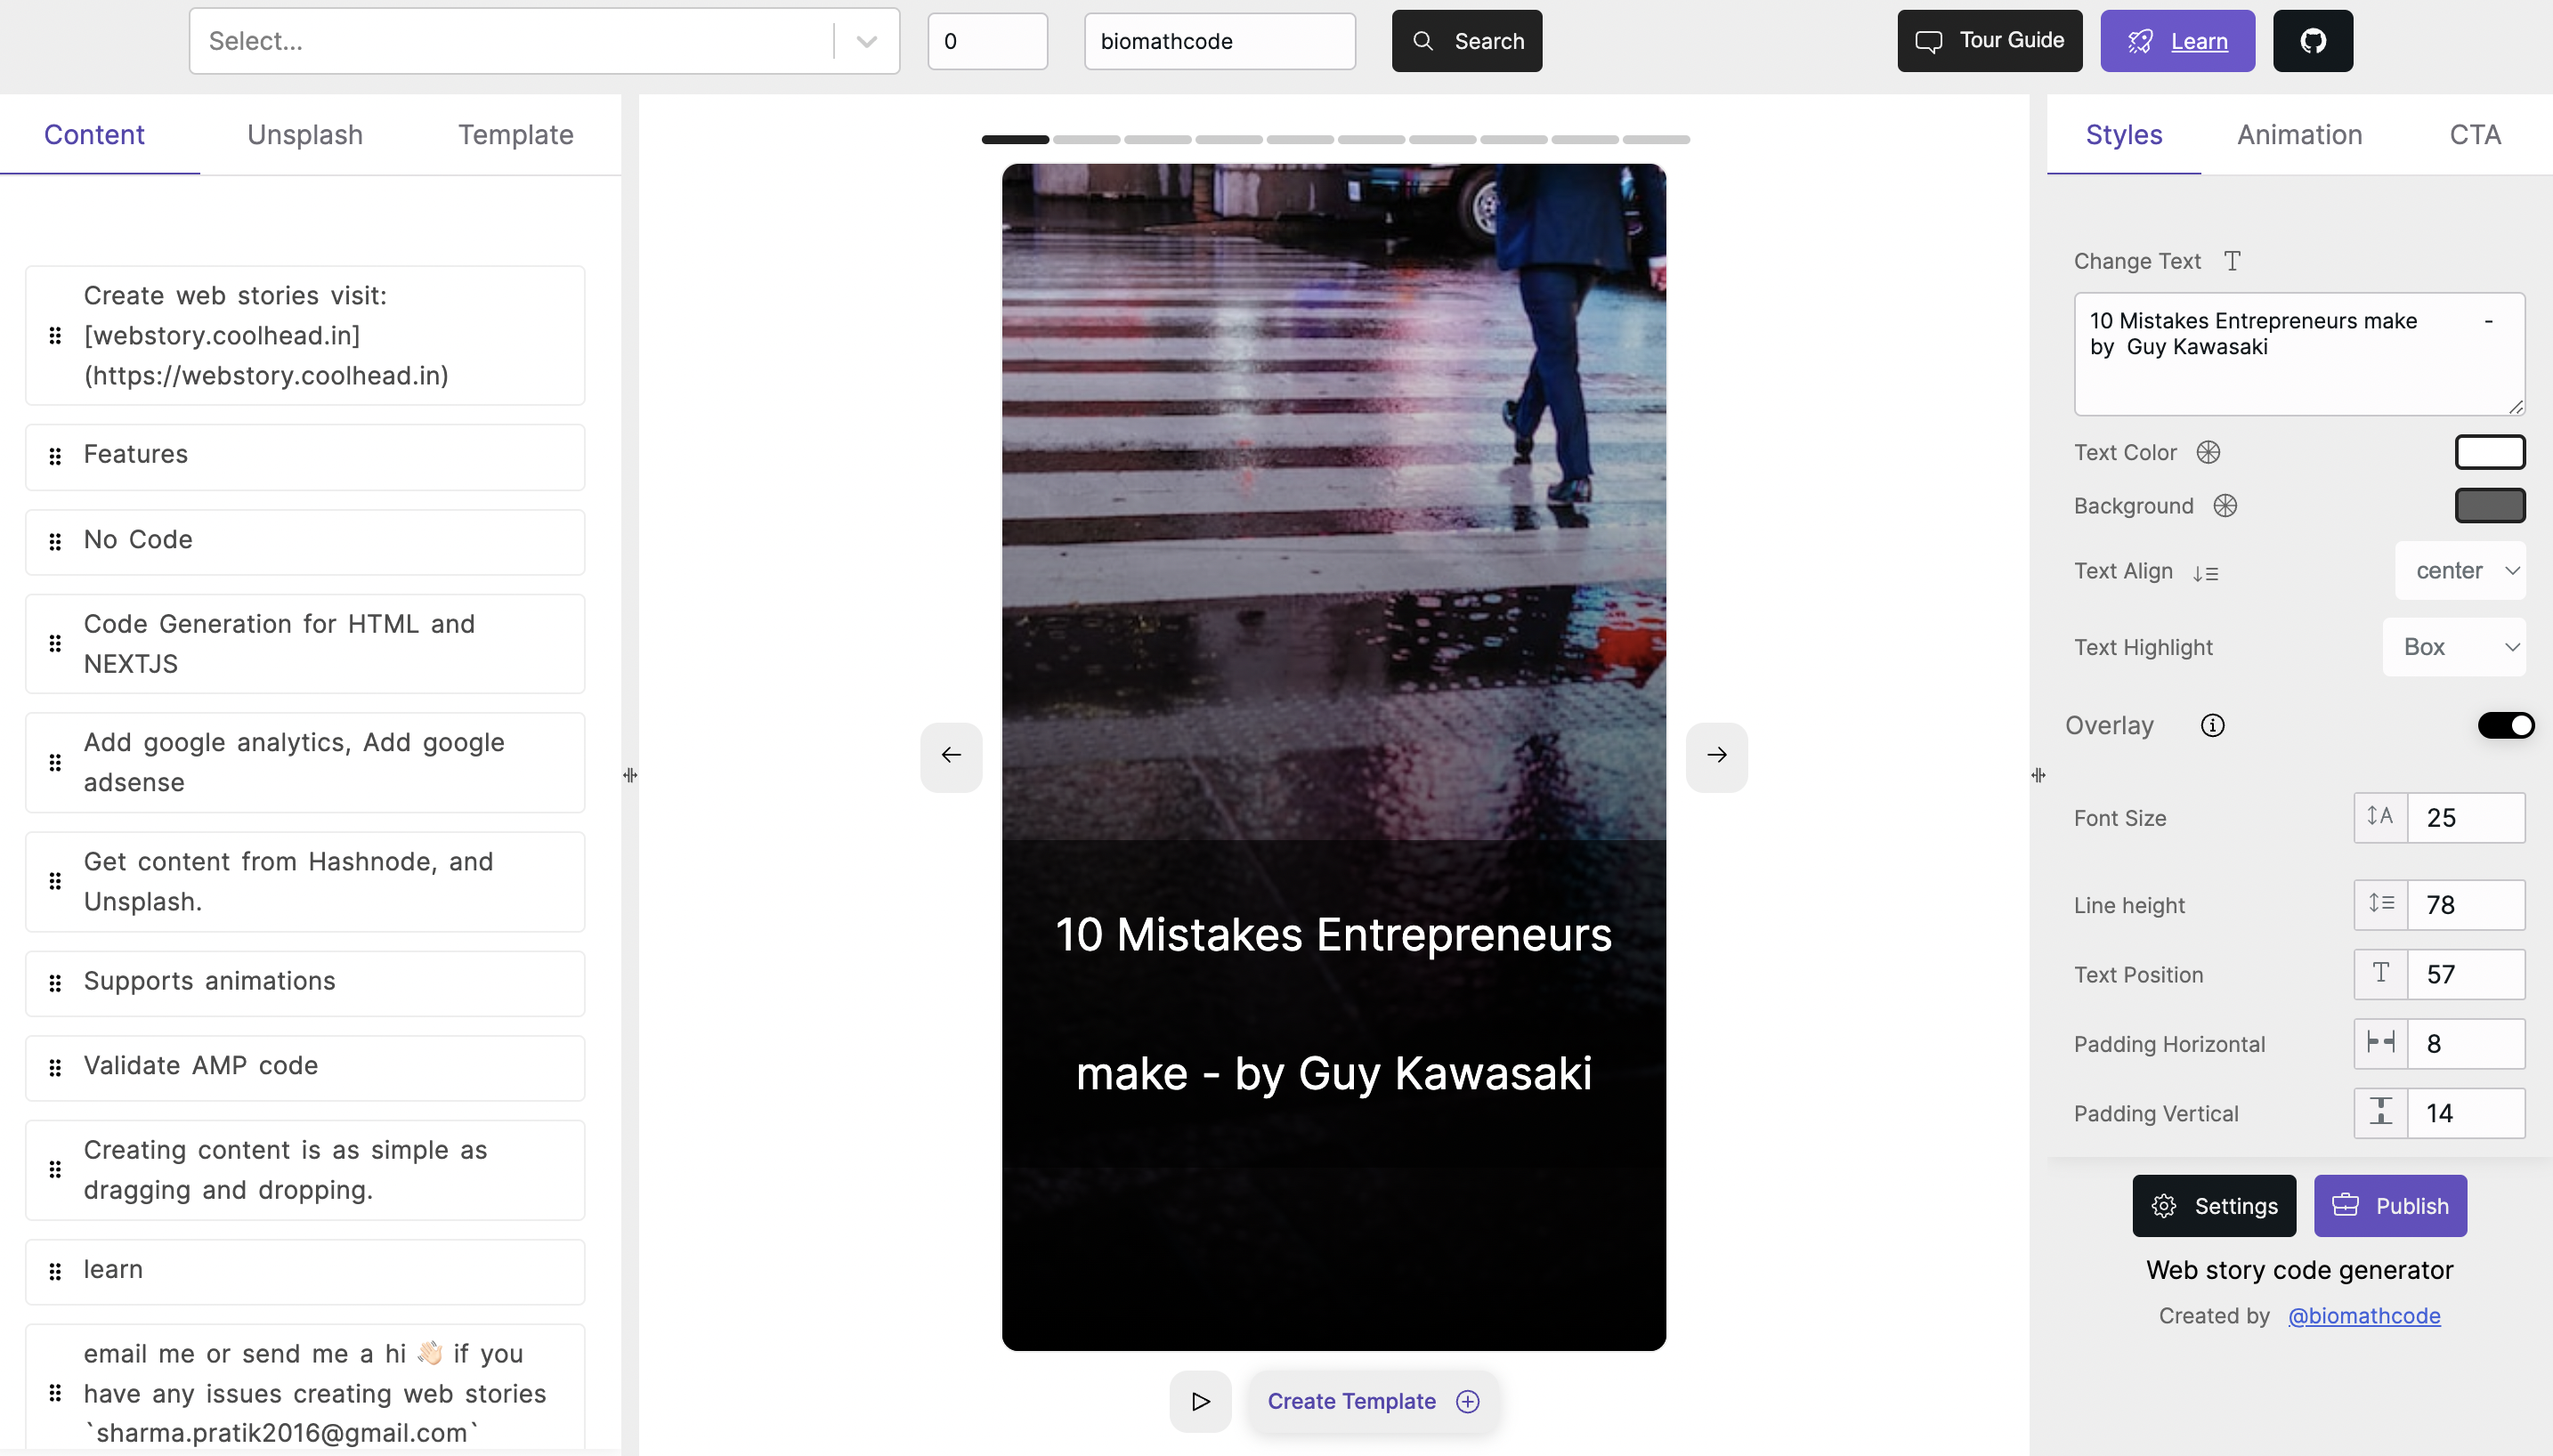Screen dimensions: 2553x1456
Task: Click the right panel resize handle
Action: (x=2038, y=775)
